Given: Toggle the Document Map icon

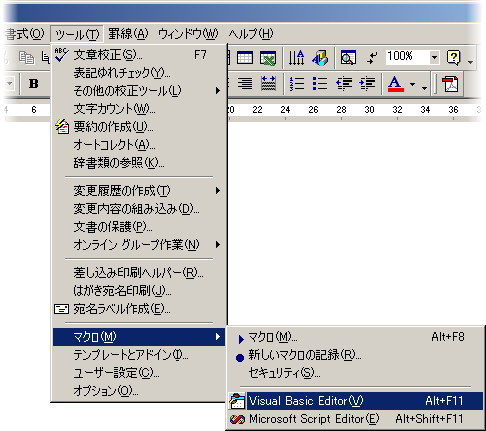Looking at the screenshot, I should click(x=348, y=58).
